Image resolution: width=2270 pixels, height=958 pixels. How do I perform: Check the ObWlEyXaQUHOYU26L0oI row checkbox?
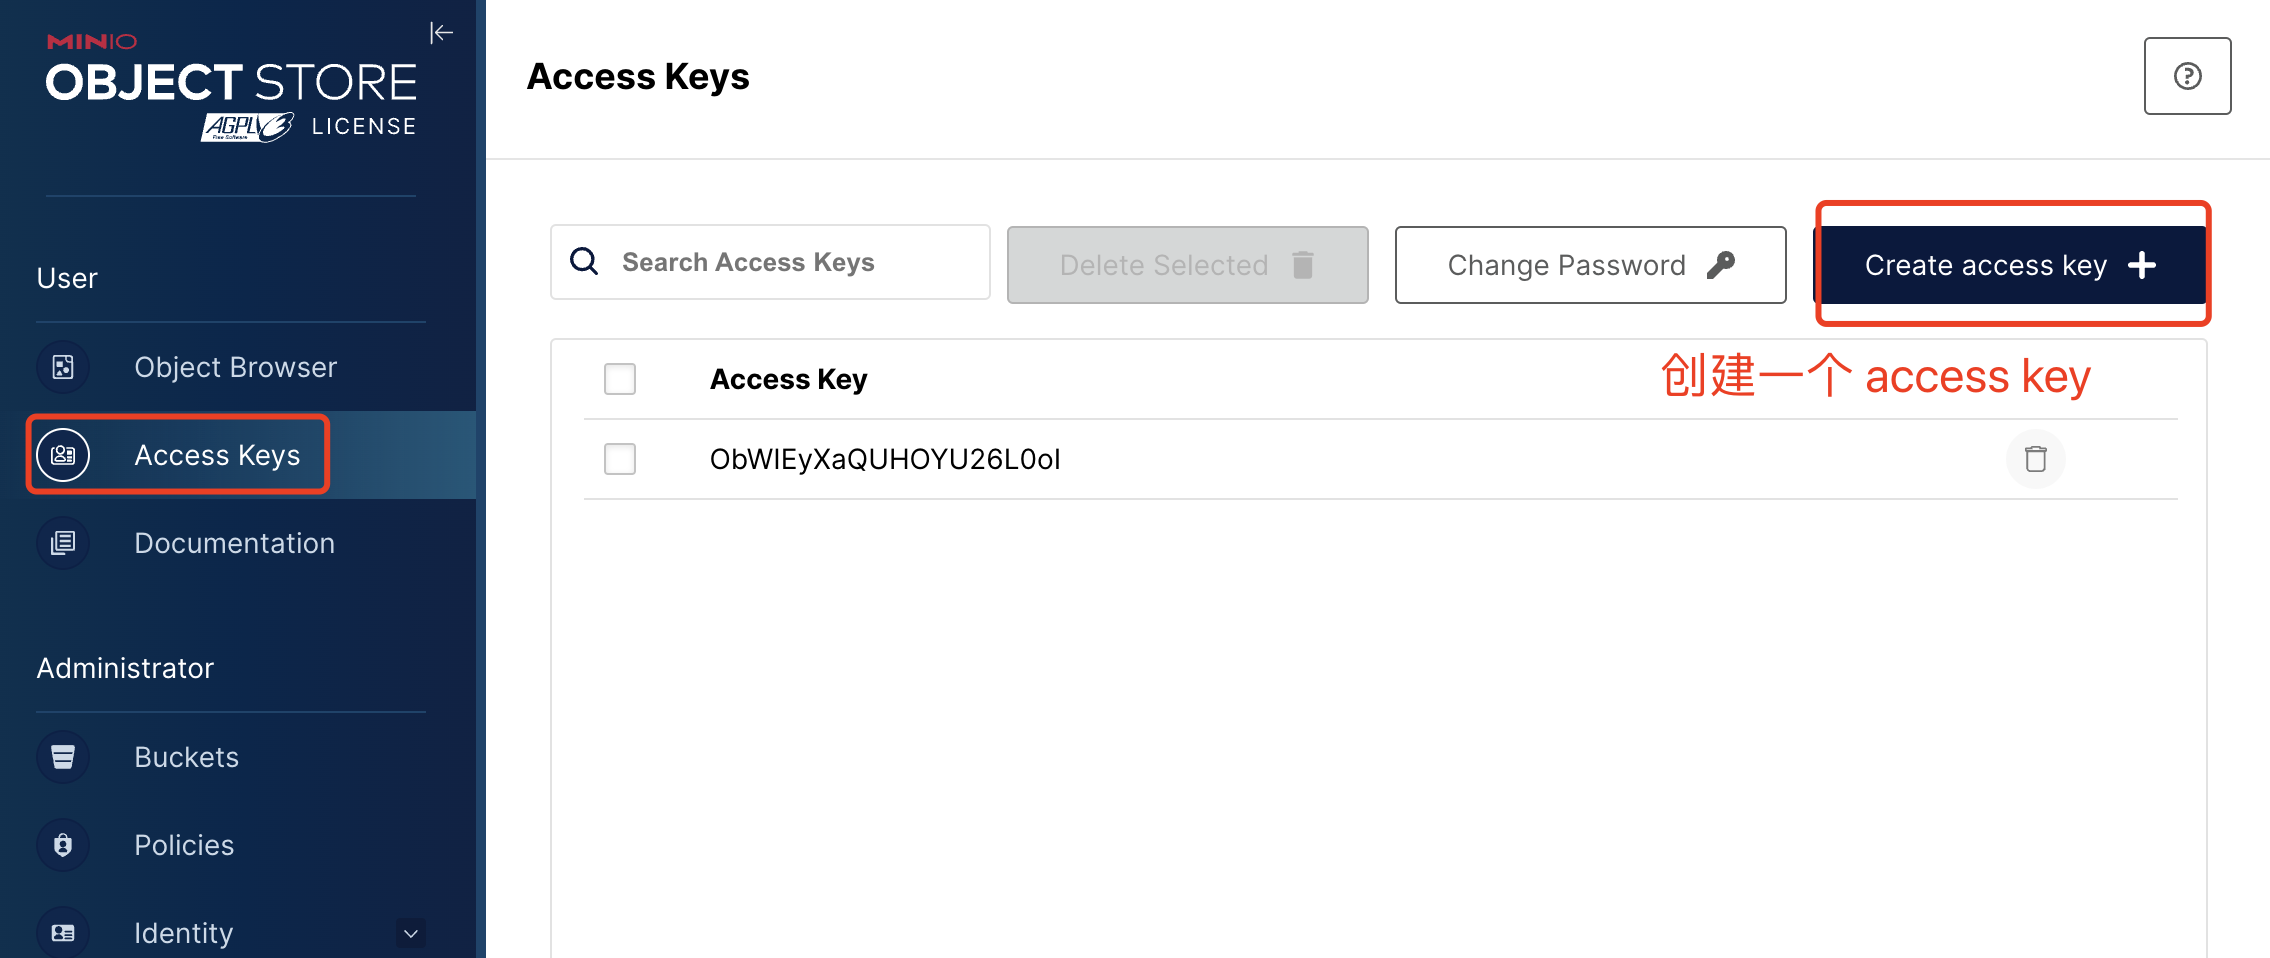coord(619,459)
